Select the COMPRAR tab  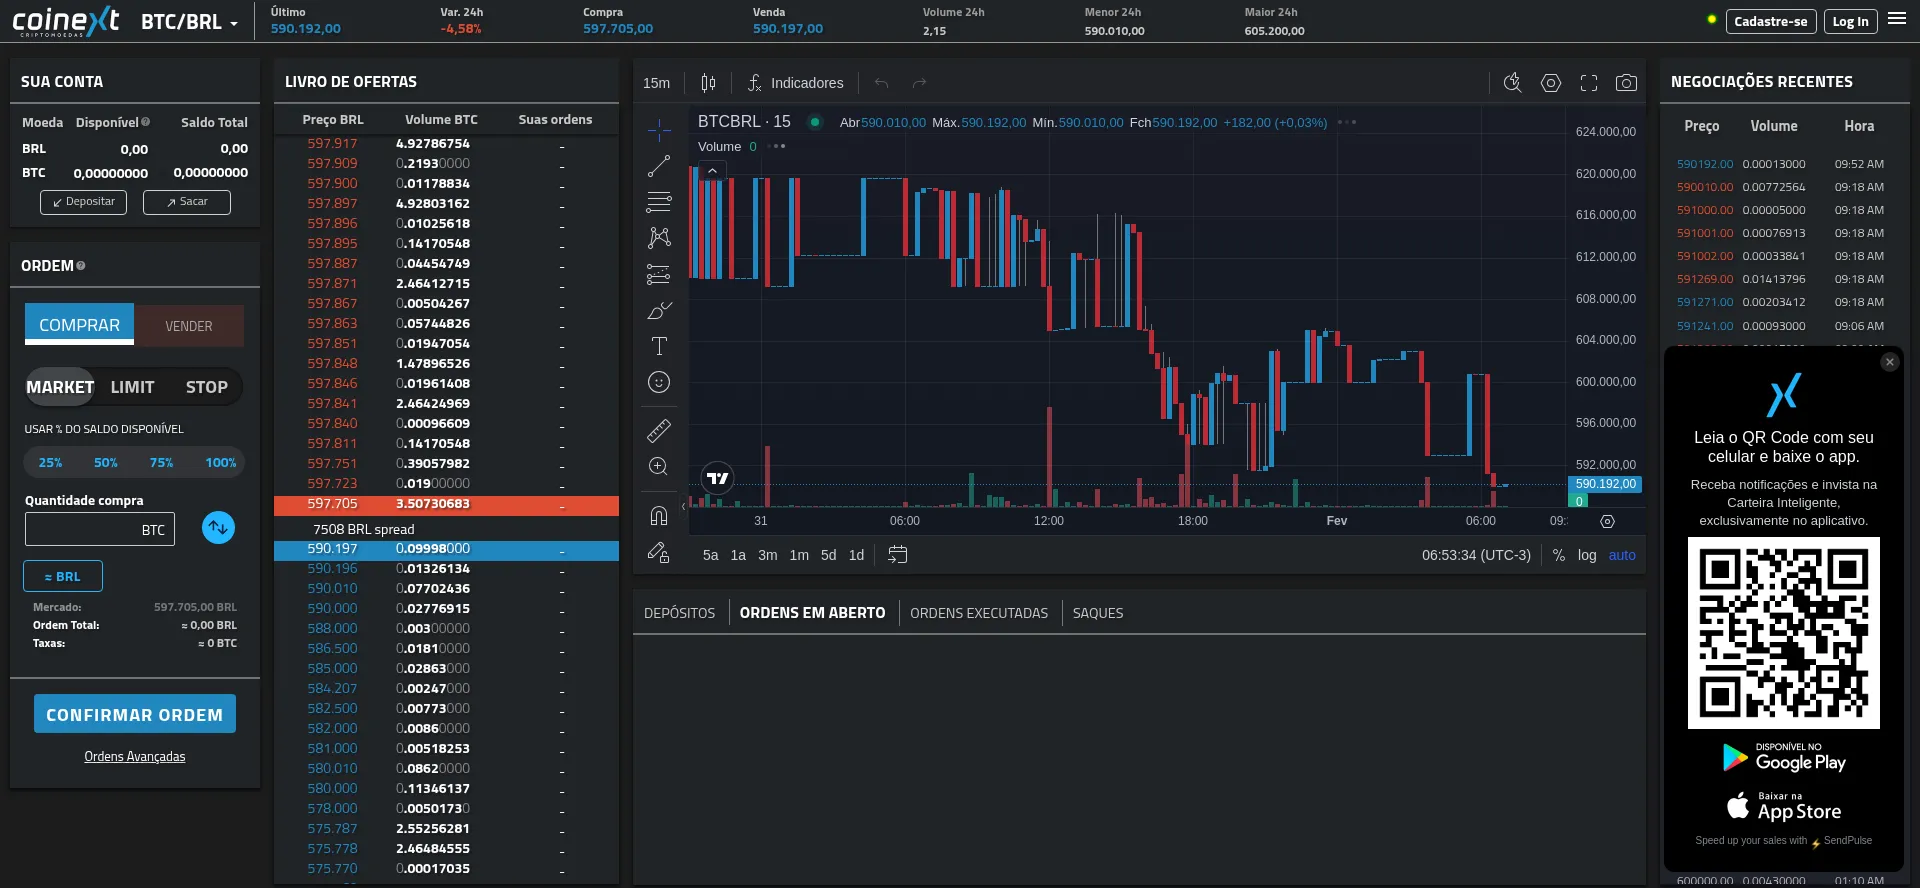pyautogui.click(x=79, y=325)
